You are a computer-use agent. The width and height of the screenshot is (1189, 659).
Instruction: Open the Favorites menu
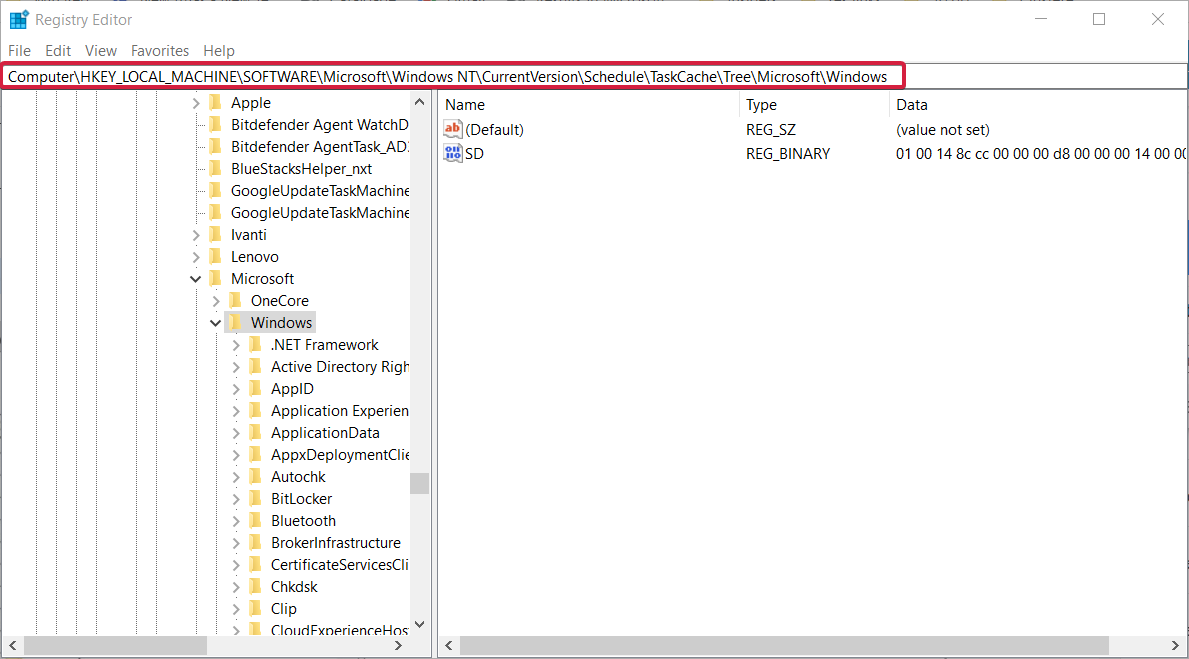coord(160,51)
